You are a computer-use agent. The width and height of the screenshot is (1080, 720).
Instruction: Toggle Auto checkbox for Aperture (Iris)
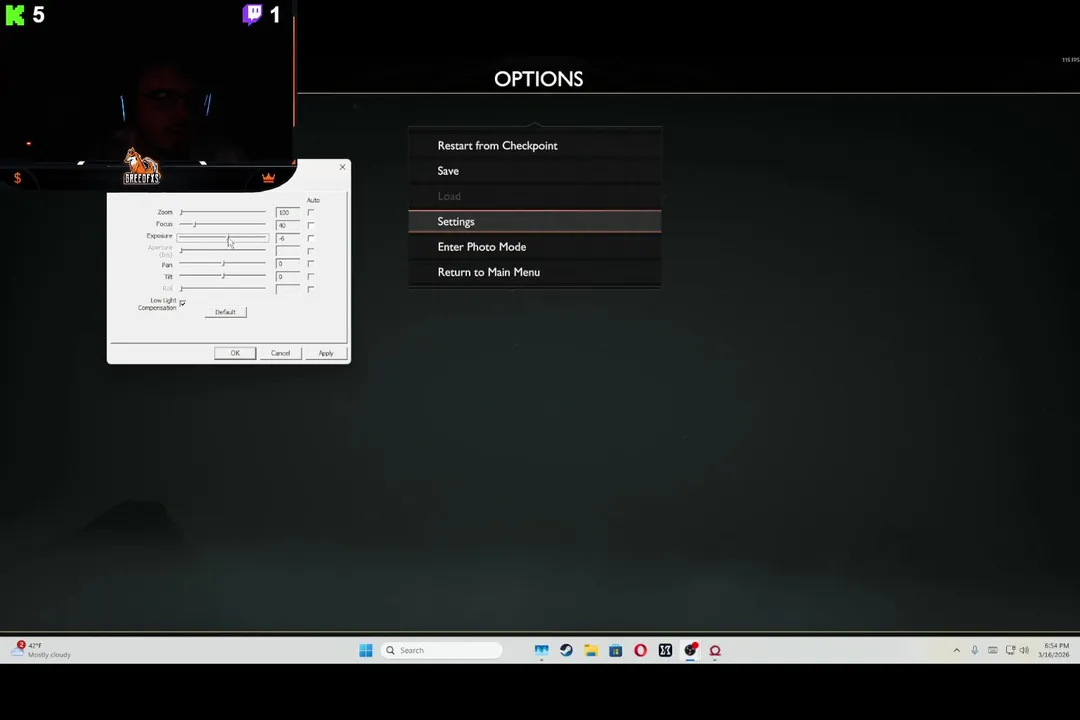[311, 251]
